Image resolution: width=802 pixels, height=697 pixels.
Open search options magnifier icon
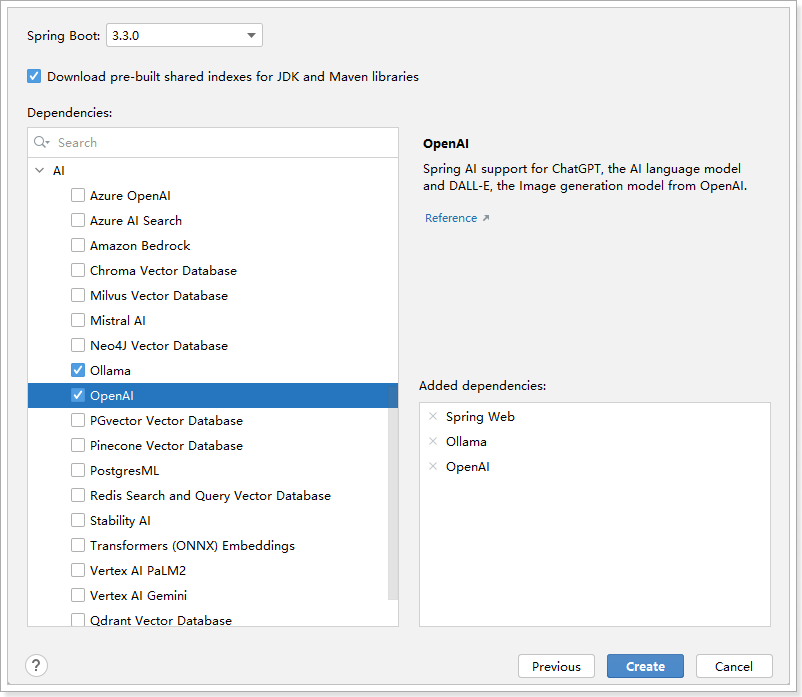click(x=41, y=142)
